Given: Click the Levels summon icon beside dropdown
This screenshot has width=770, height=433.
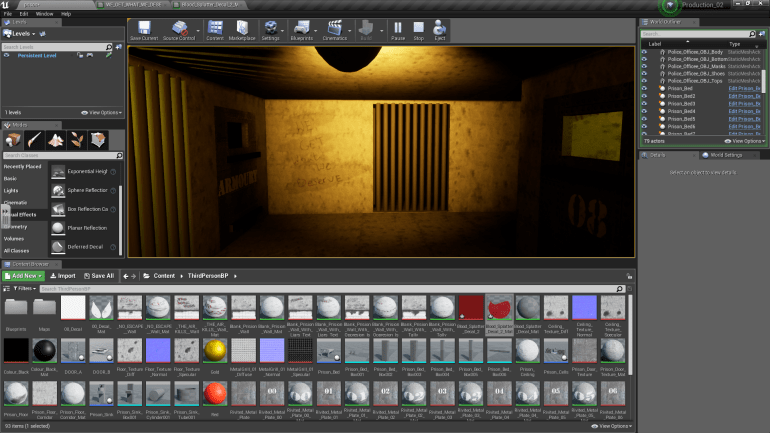Looking at the screenshot, I should (x=42, y=34).
